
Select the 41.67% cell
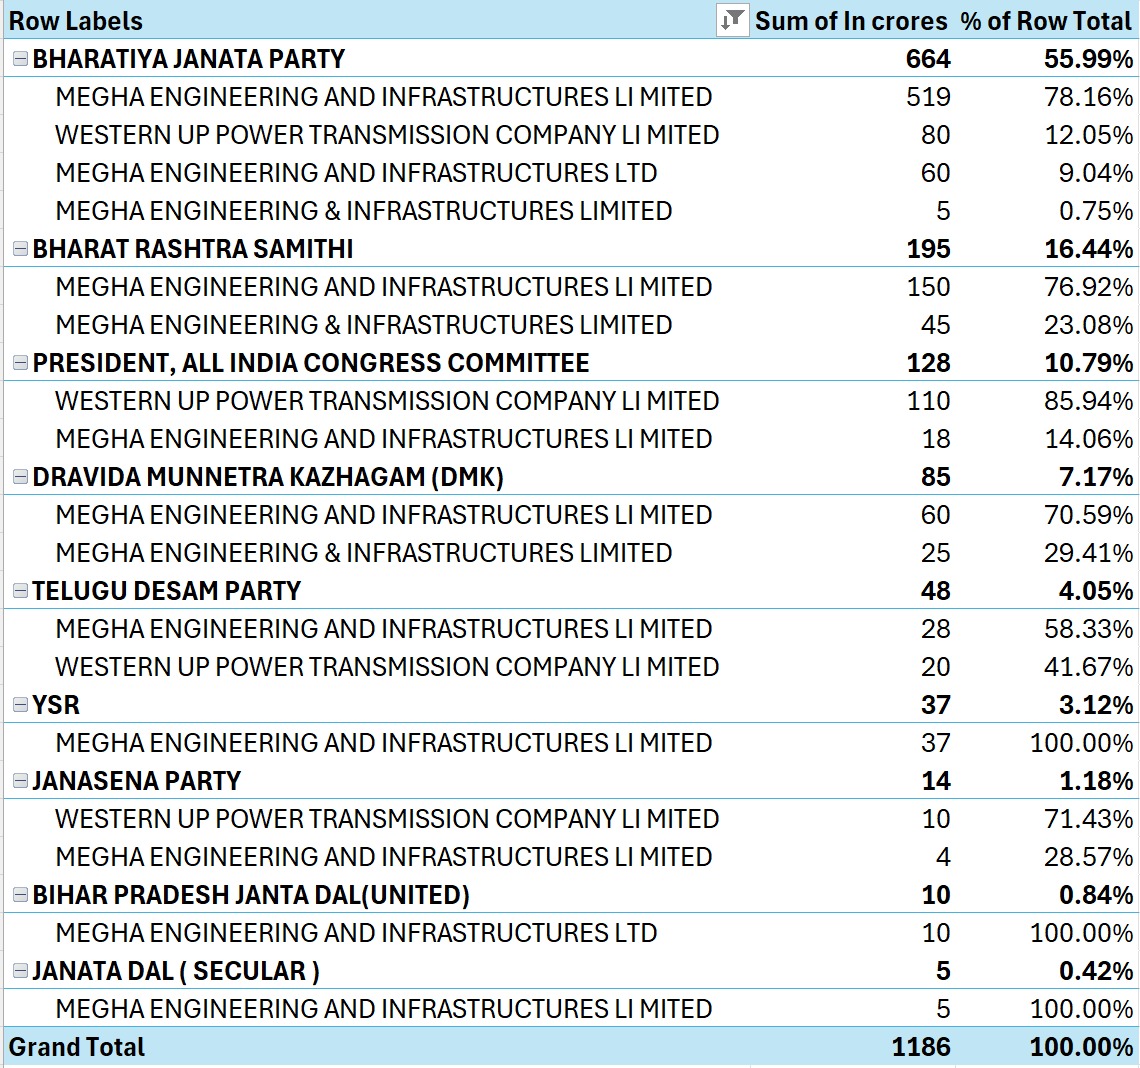(x=1088, y=667)
